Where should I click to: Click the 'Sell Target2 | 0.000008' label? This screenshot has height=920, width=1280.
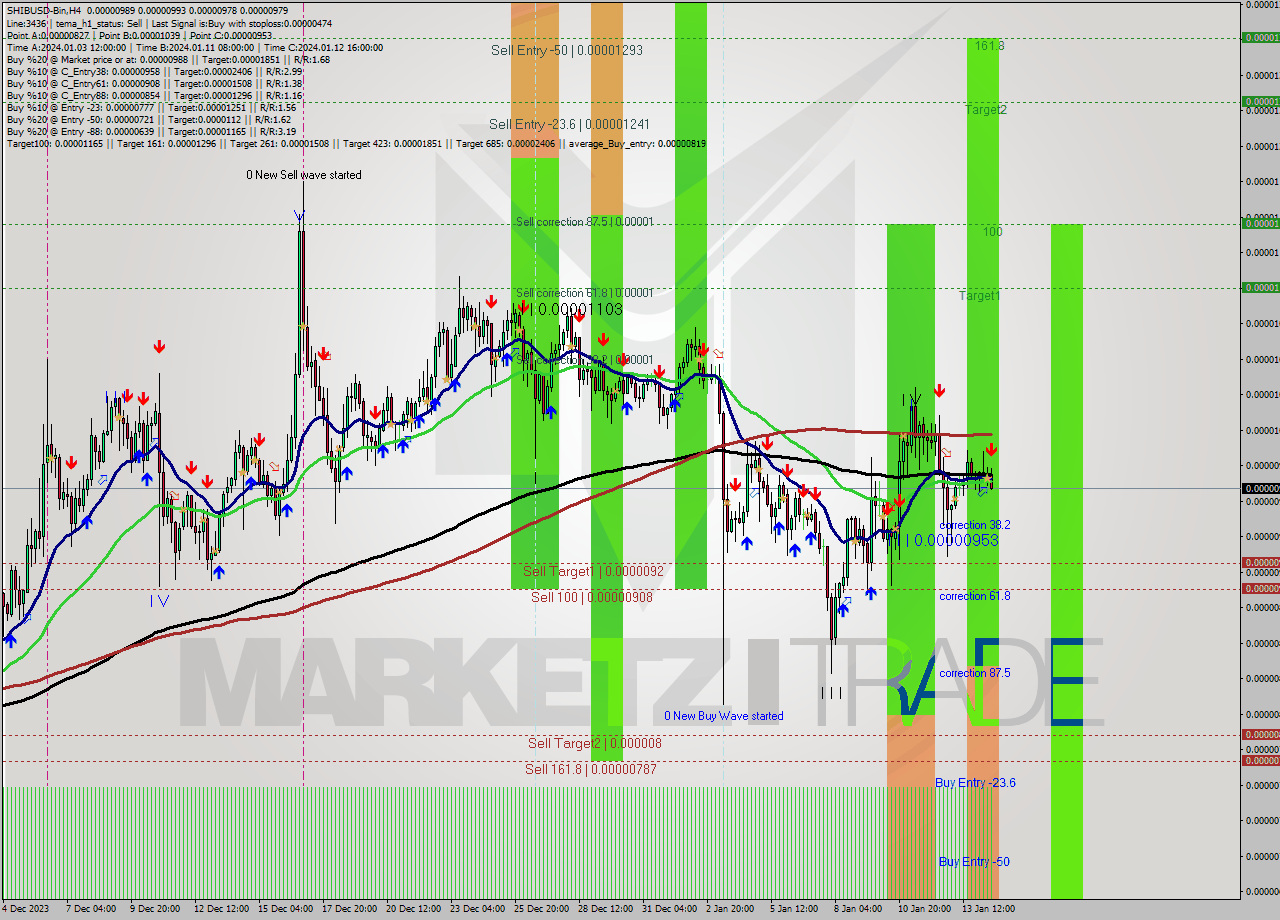click(594, 743)
